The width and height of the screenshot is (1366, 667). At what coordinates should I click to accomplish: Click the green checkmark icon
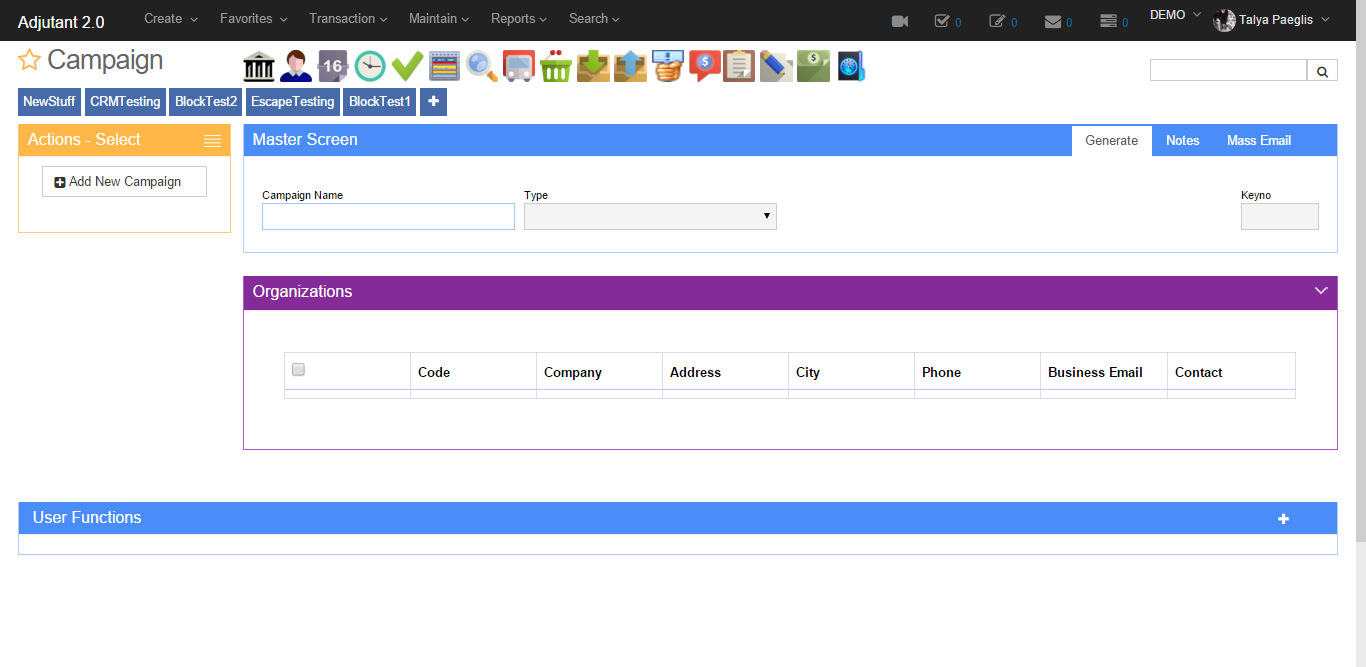(x=407, y=67)
